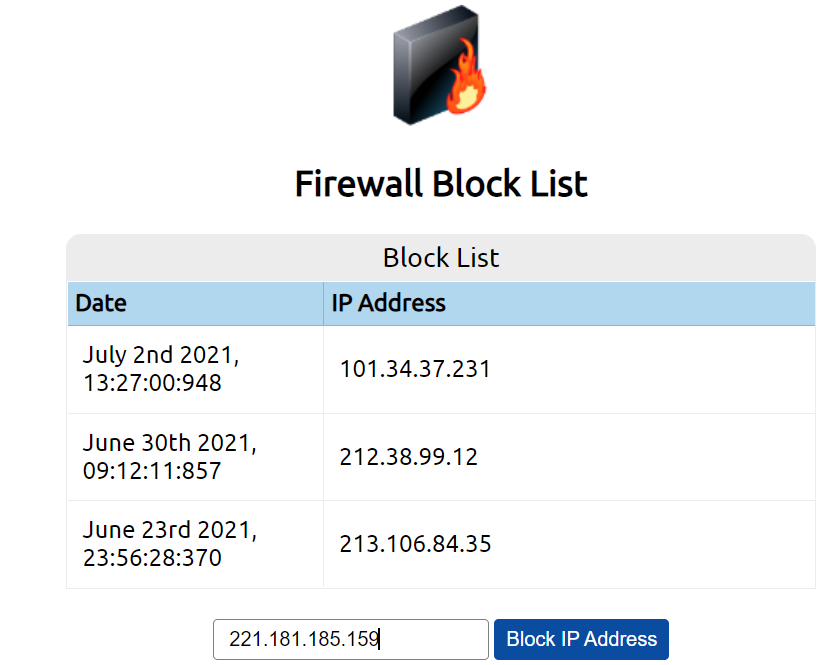Click empty area right of 101.34.37.231
This screenshot has height=665, width=826.
pyautogui.click(x=653, y=369)
